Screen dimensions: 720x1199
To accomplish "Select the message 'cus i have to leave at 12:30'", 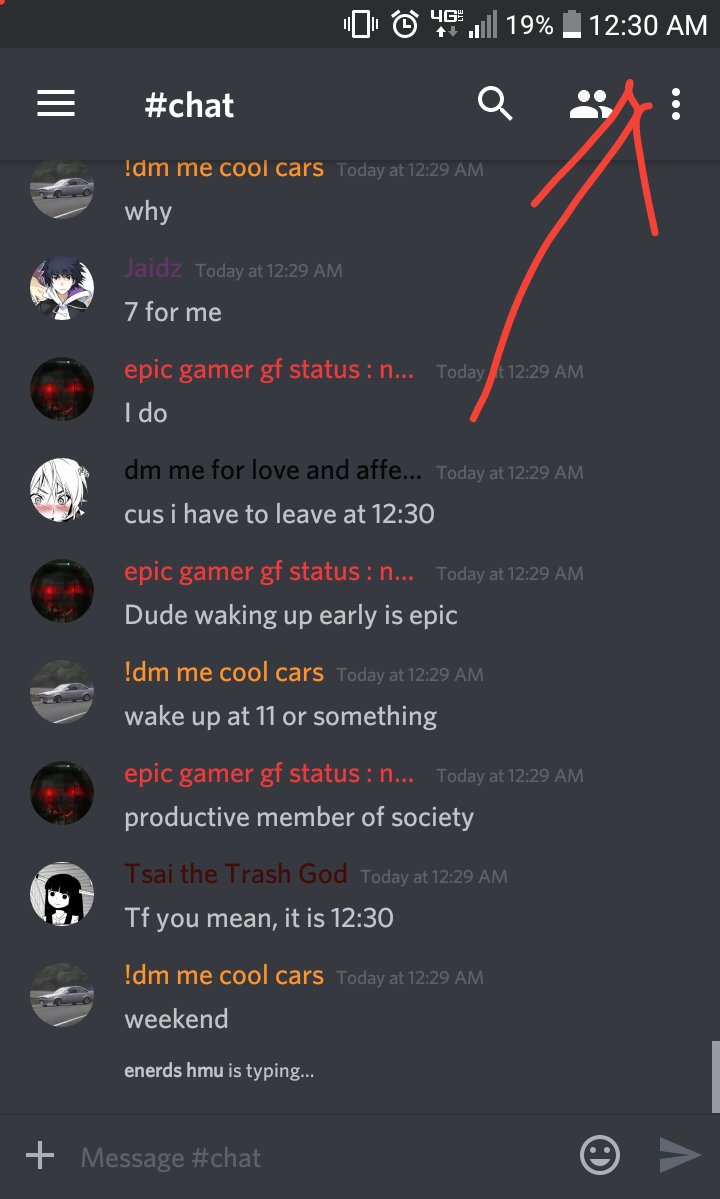I will point(279,514).
